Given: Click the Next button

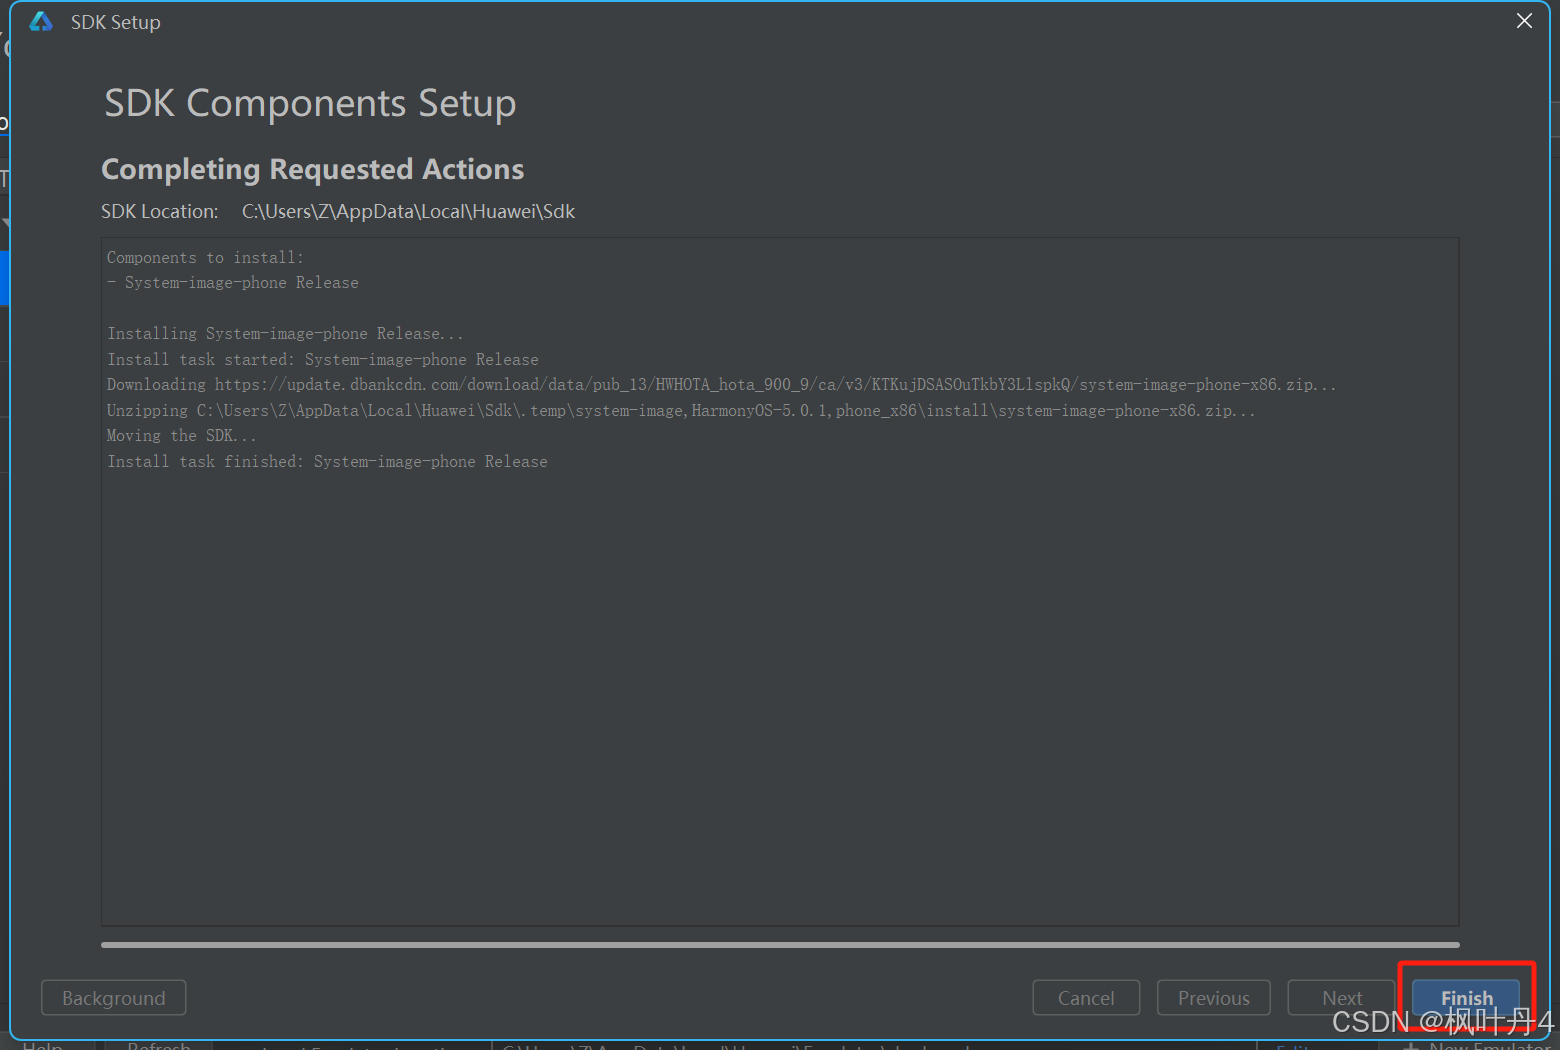Looking at the screenshot, I should click(x=1341, y=998).
